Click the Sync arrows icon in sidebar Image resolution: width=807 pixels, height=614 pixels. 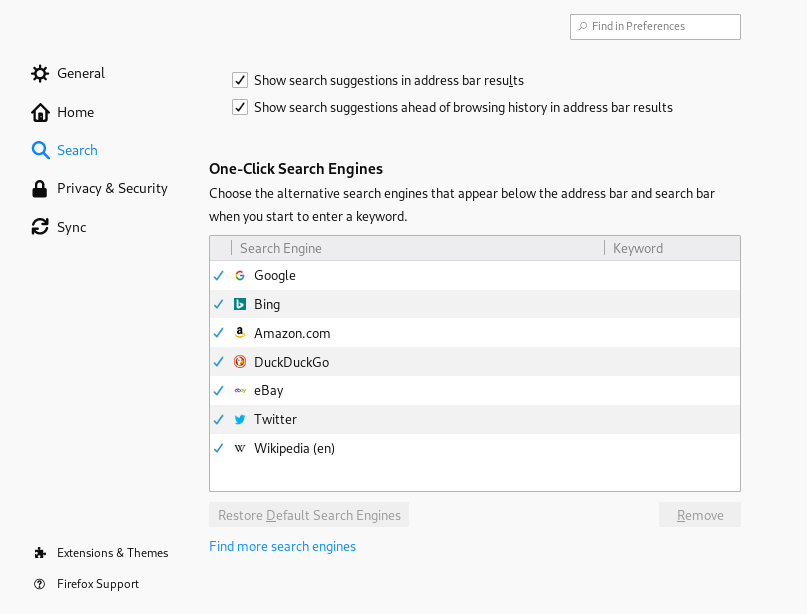click(40, 227)
